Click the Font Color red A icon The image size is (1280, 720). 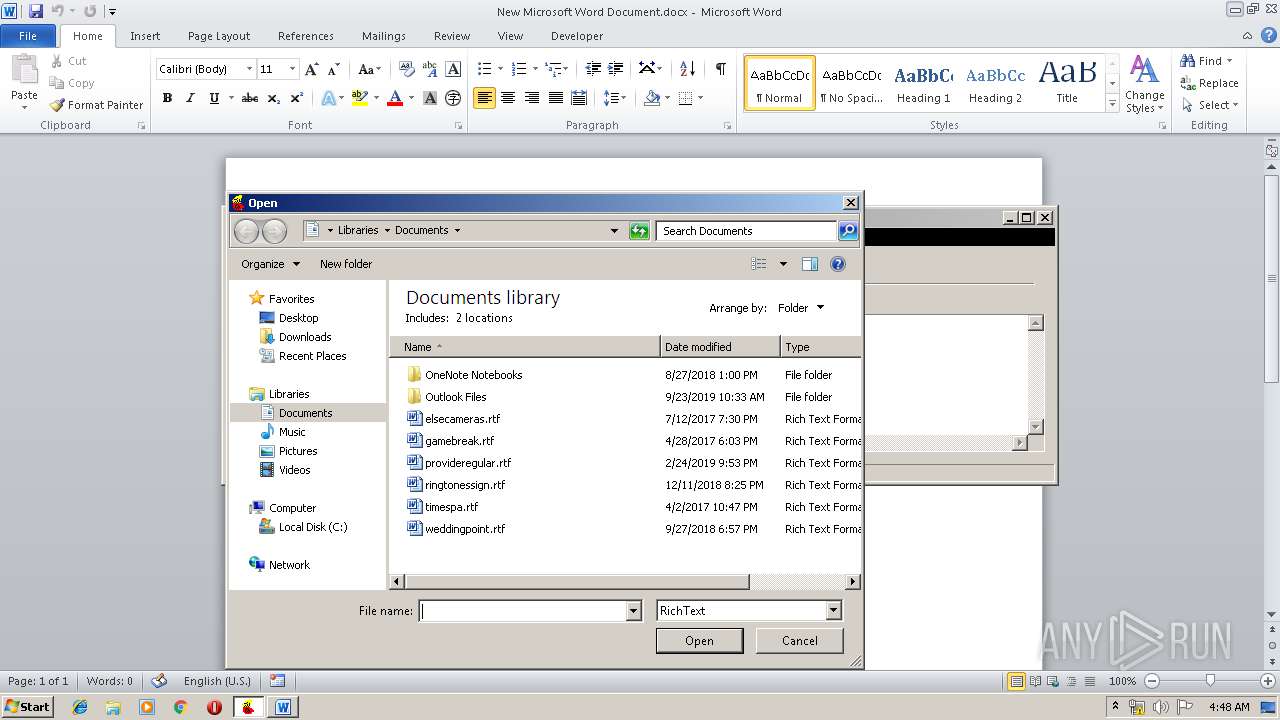pyautogui.click(x=395, y=98)
